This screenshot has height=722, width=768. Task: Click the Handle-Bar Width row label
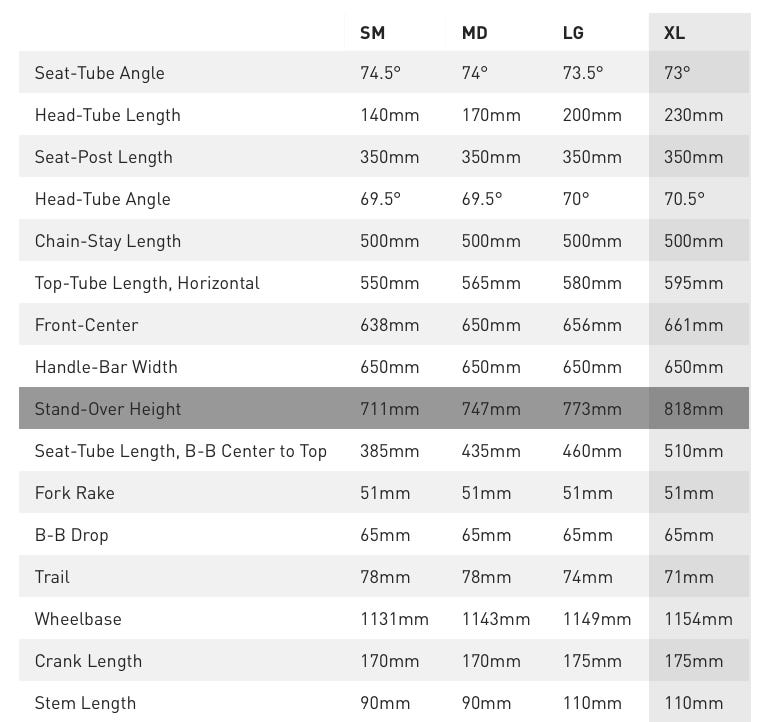[106, 367]
